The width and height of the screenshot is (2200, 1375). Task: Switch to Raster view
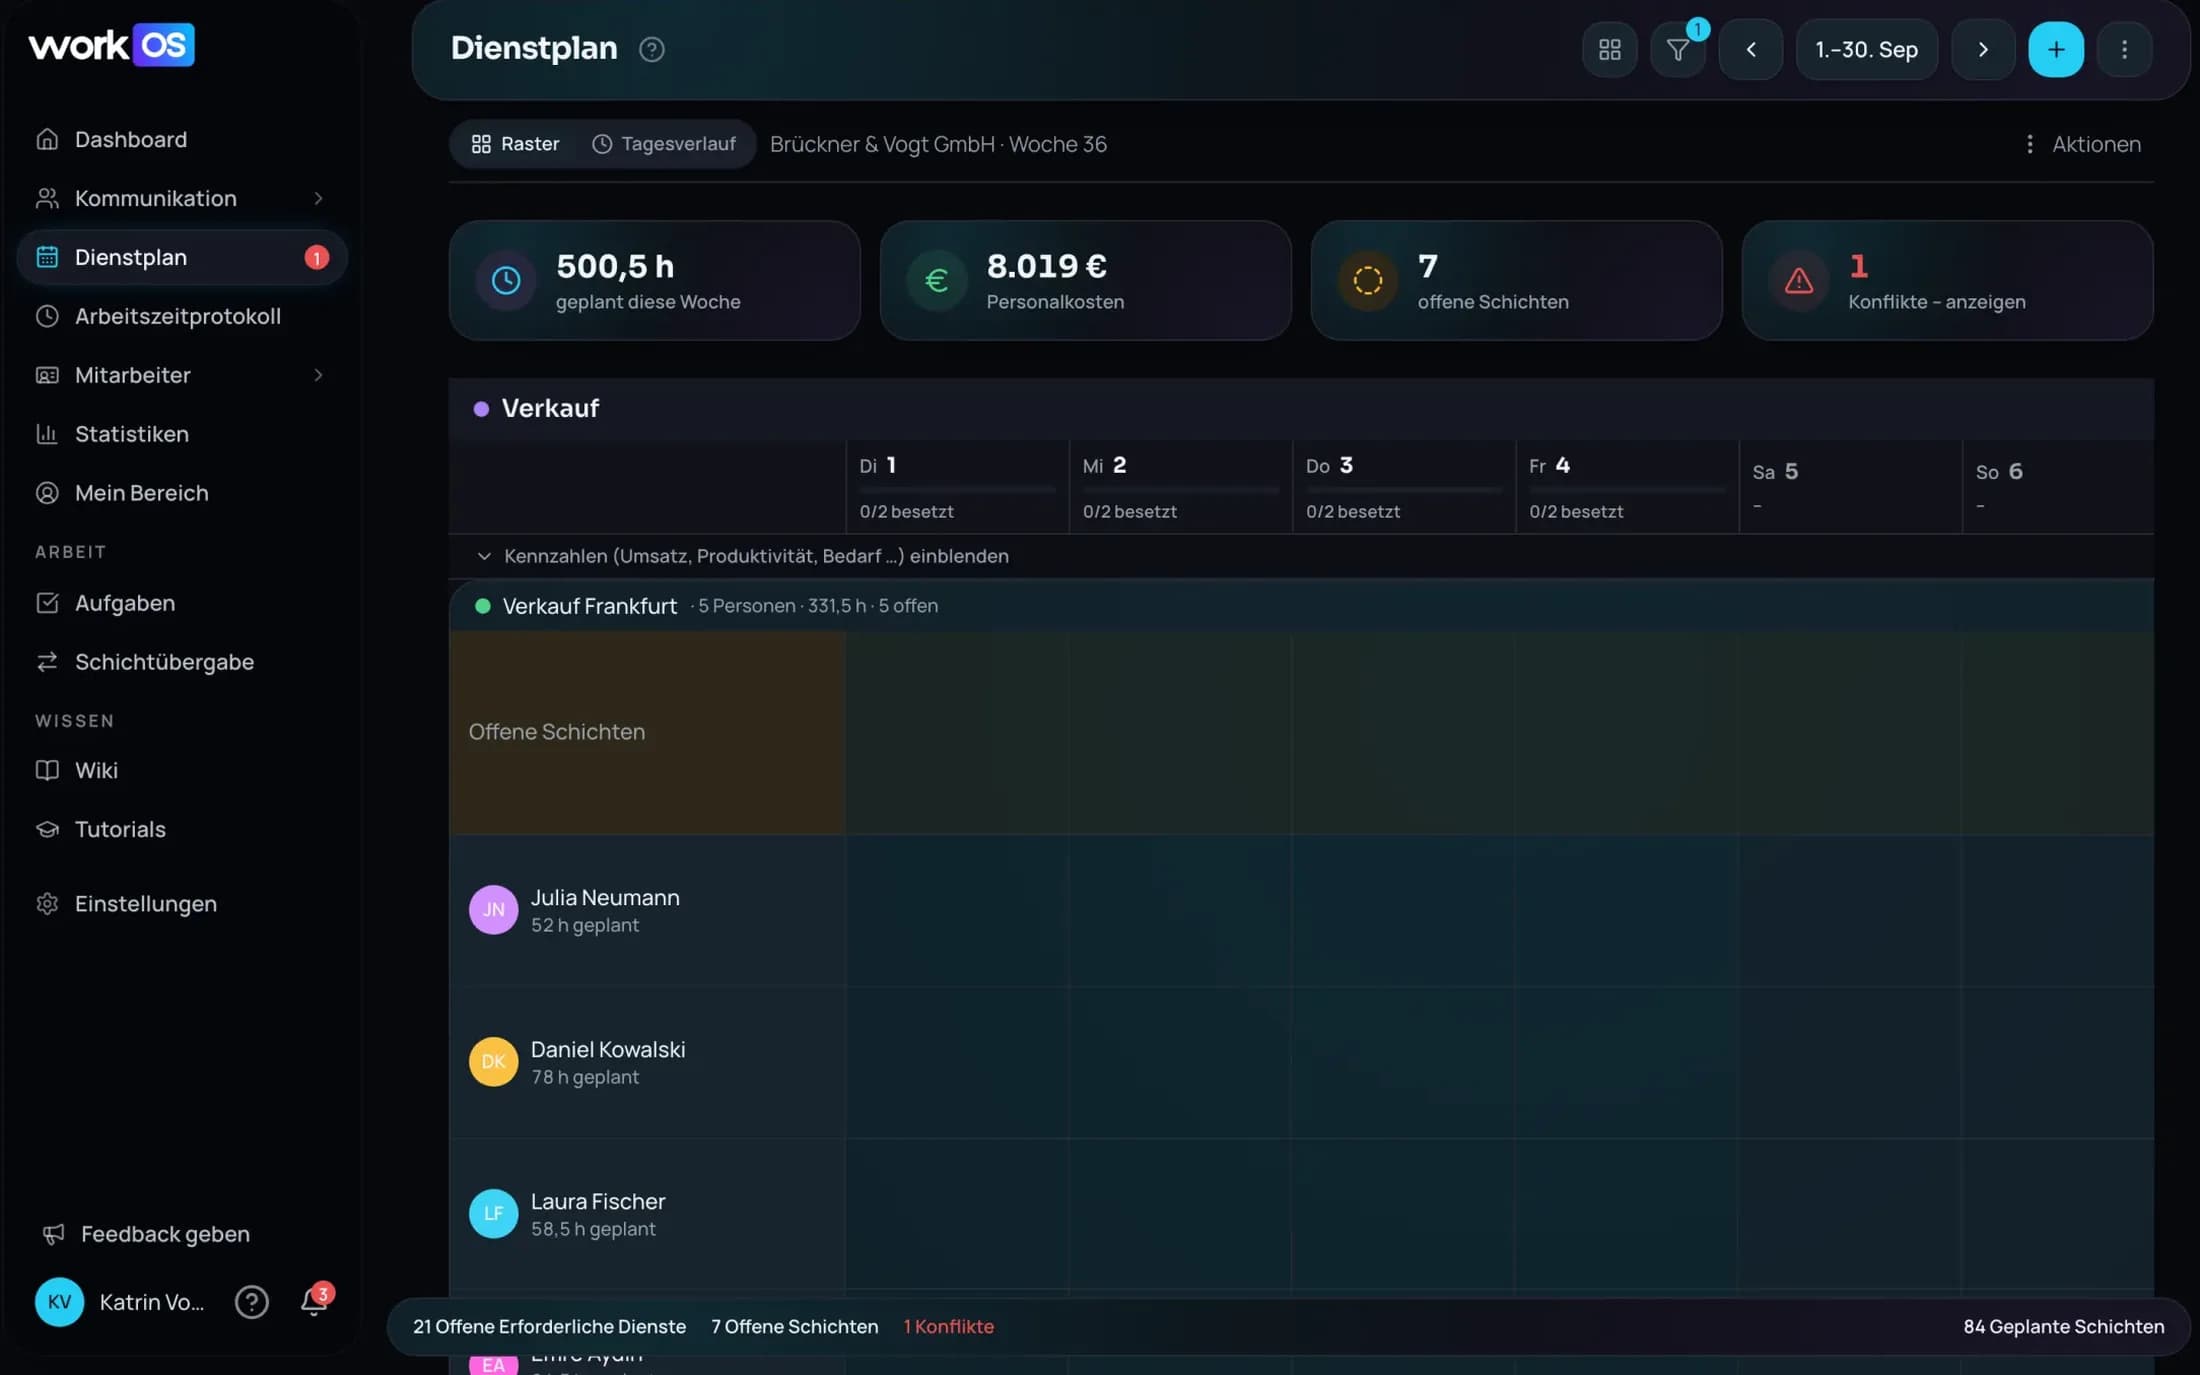tap(515, 144)
